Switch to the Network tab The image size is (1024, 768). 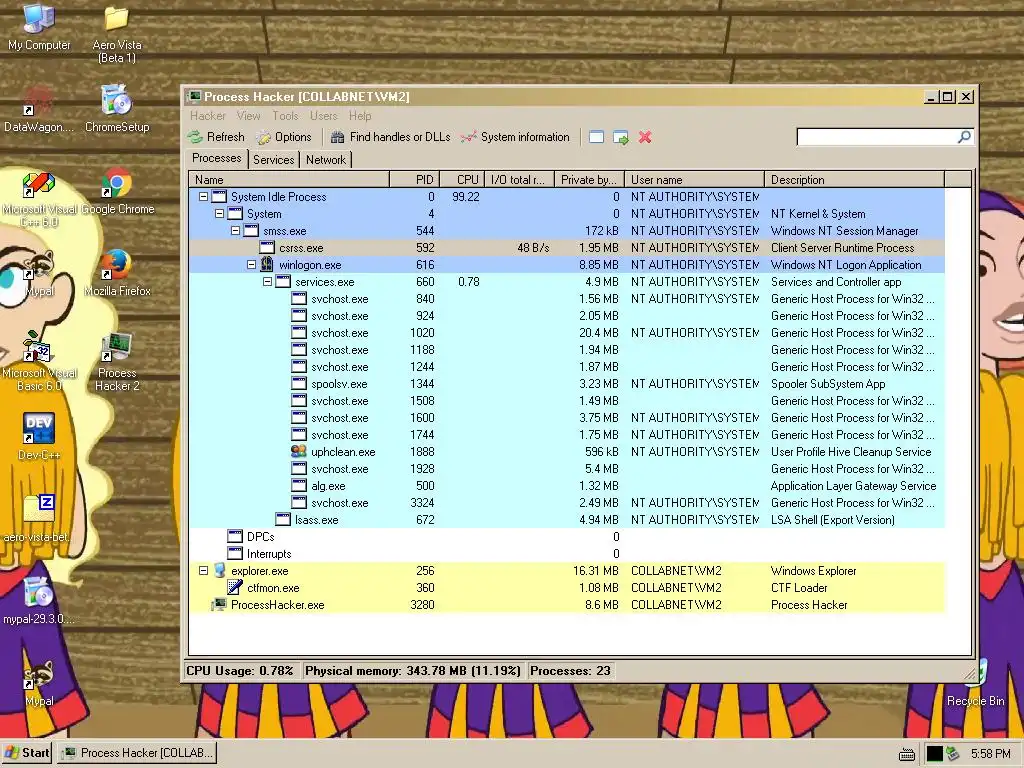pos(326,160)
